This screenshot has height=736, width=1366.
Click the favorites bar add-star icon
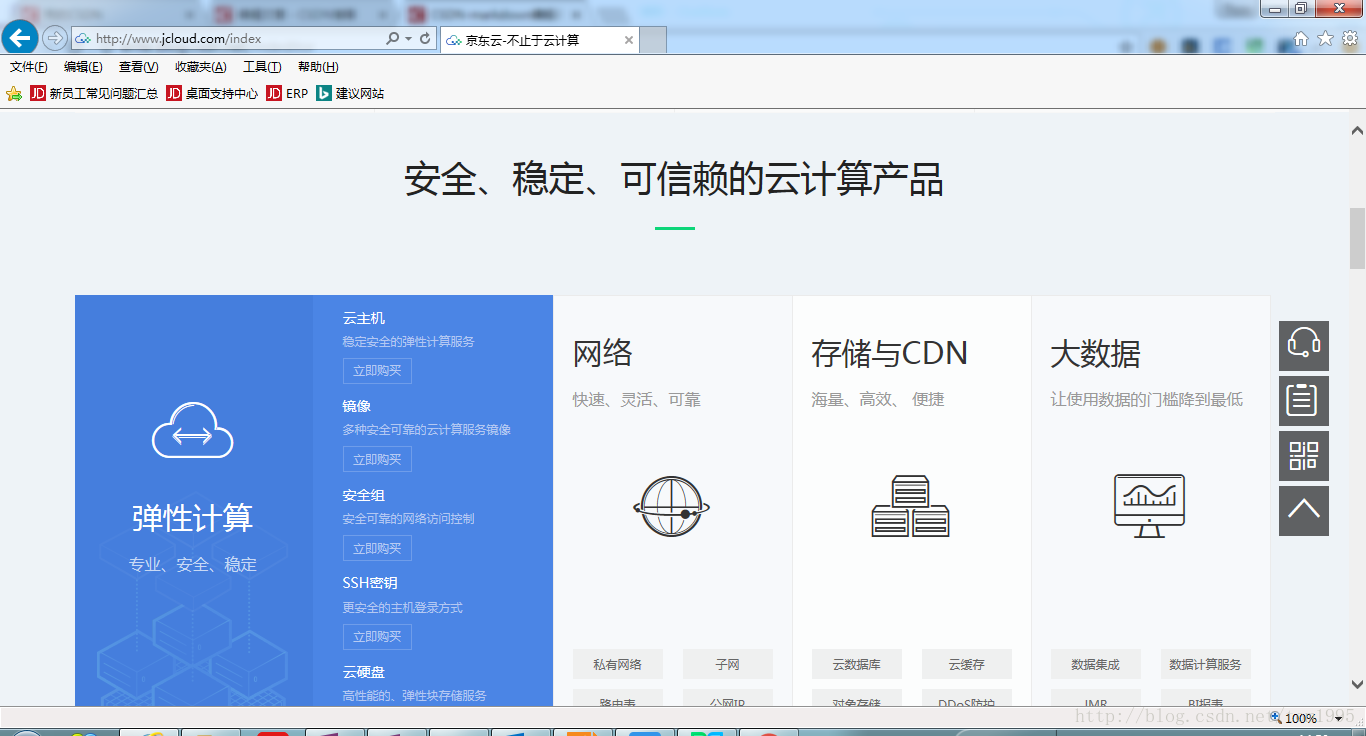coord(14,94)
